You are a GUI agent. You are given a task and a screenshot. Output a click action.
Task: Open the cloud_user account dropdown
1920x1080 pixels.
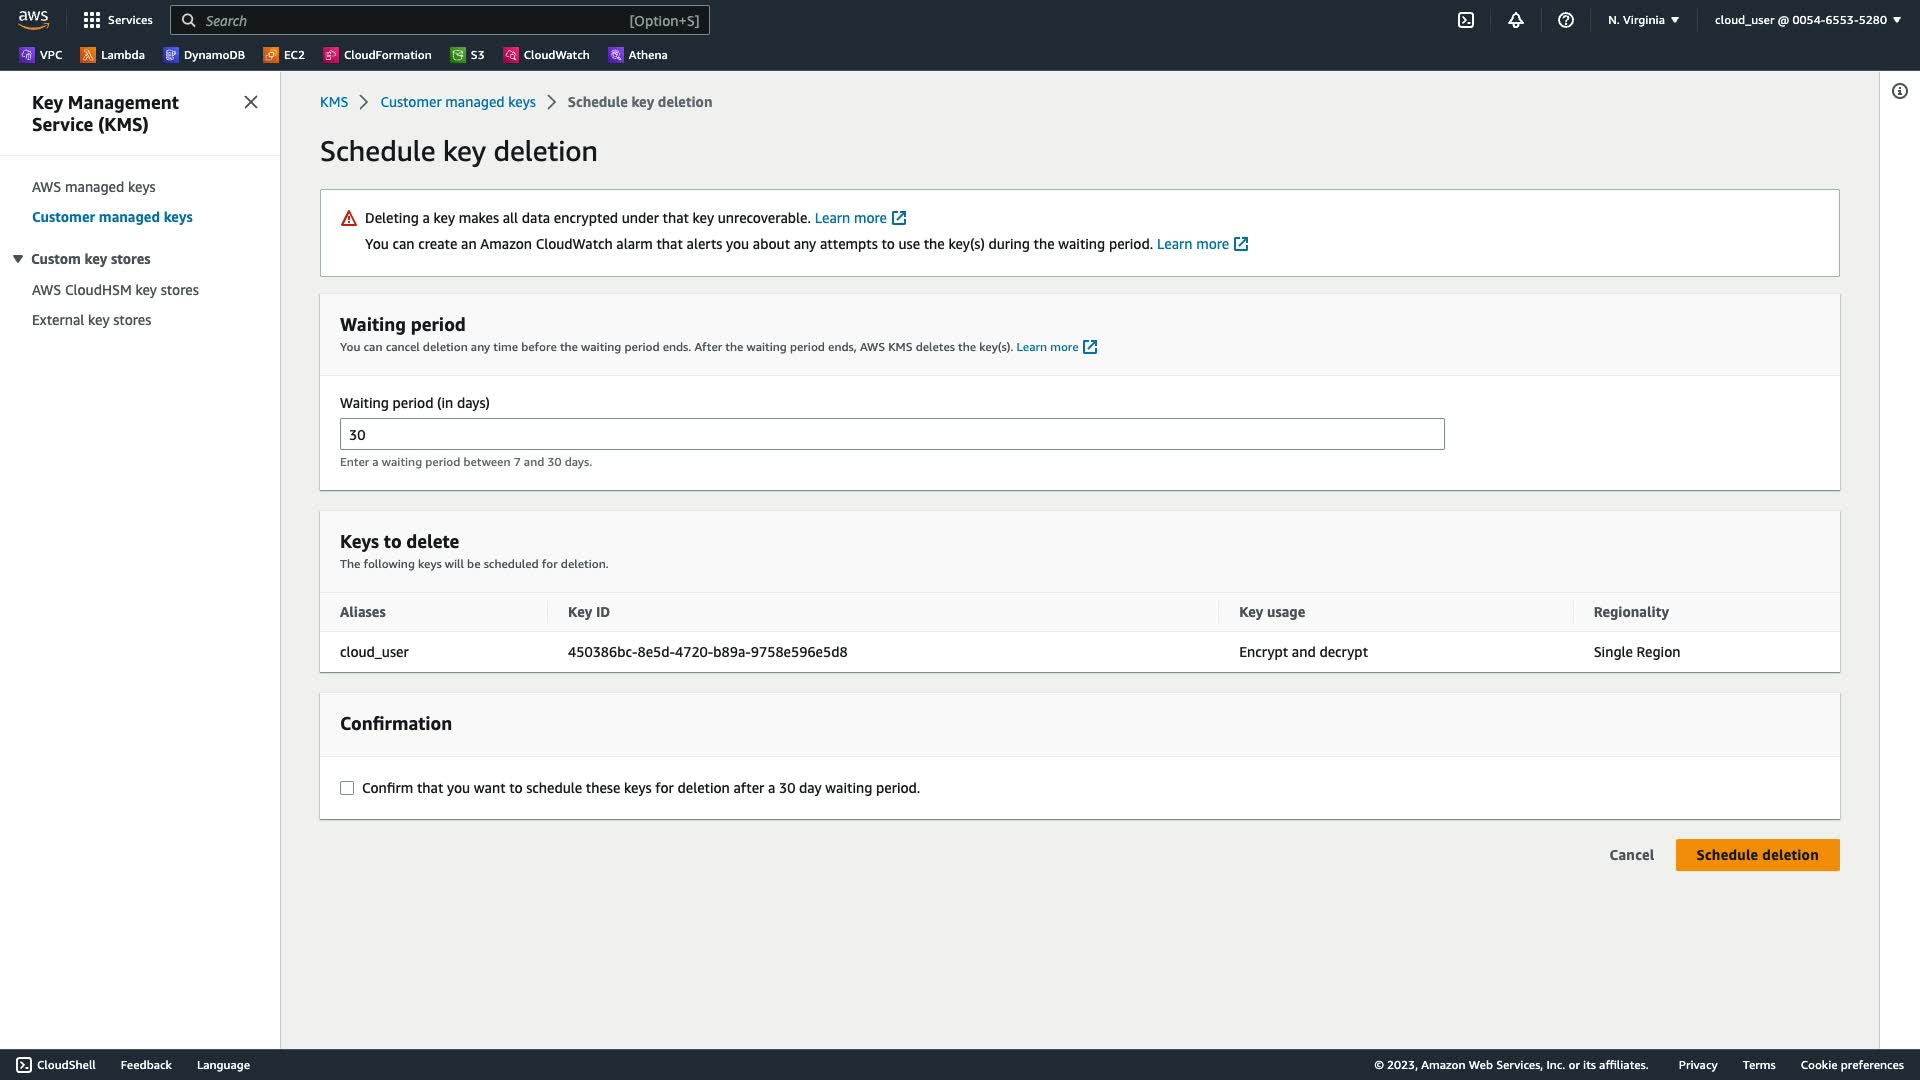(x=1806, y=20)
